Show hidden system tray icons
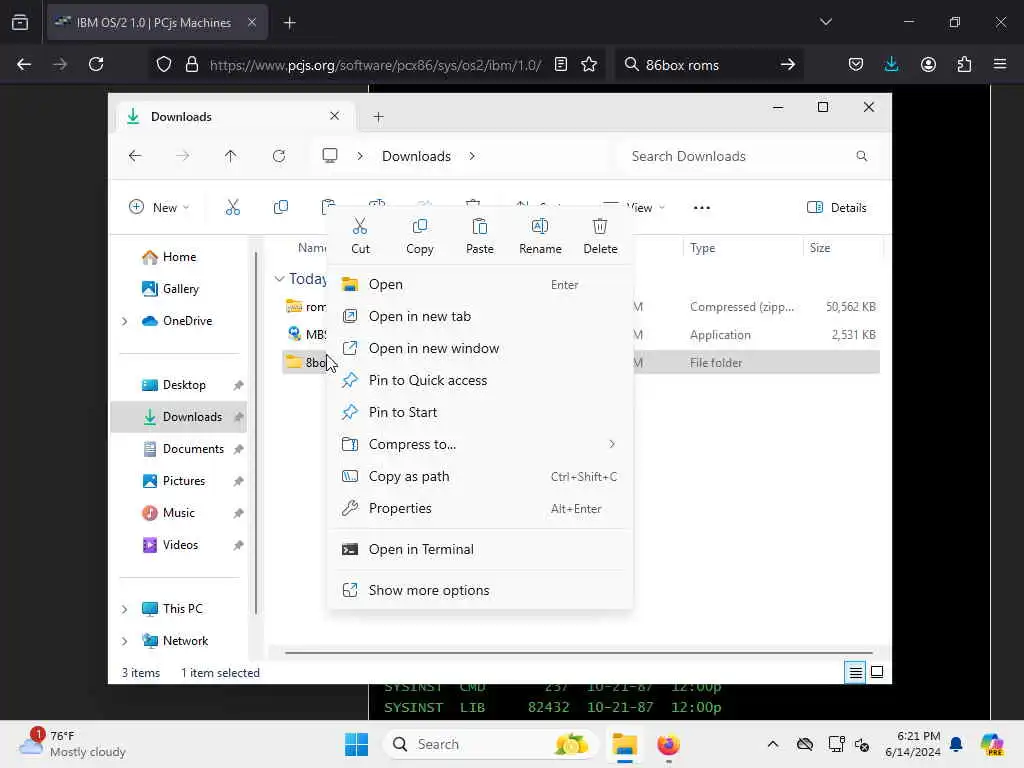 click(773, 744)
